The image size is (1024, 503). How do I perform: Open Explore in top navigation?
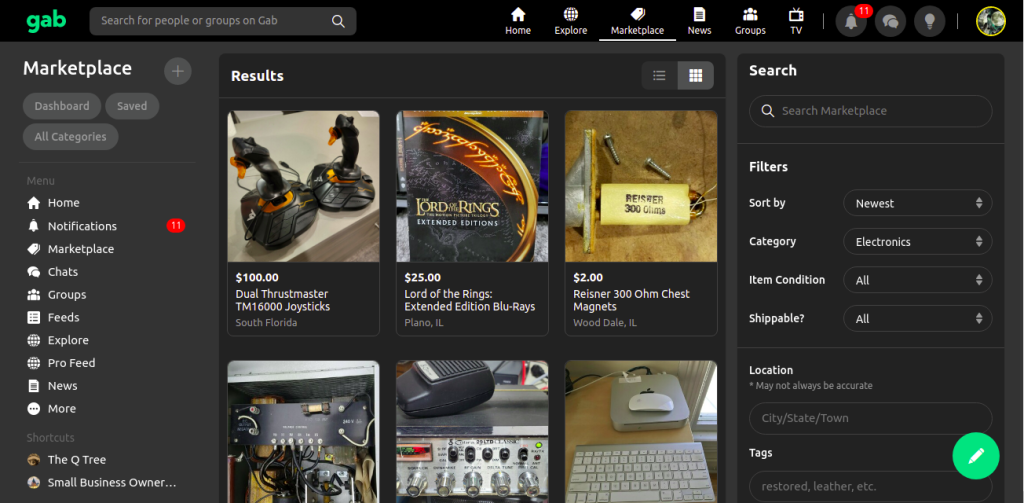click(x=571, y=21)
